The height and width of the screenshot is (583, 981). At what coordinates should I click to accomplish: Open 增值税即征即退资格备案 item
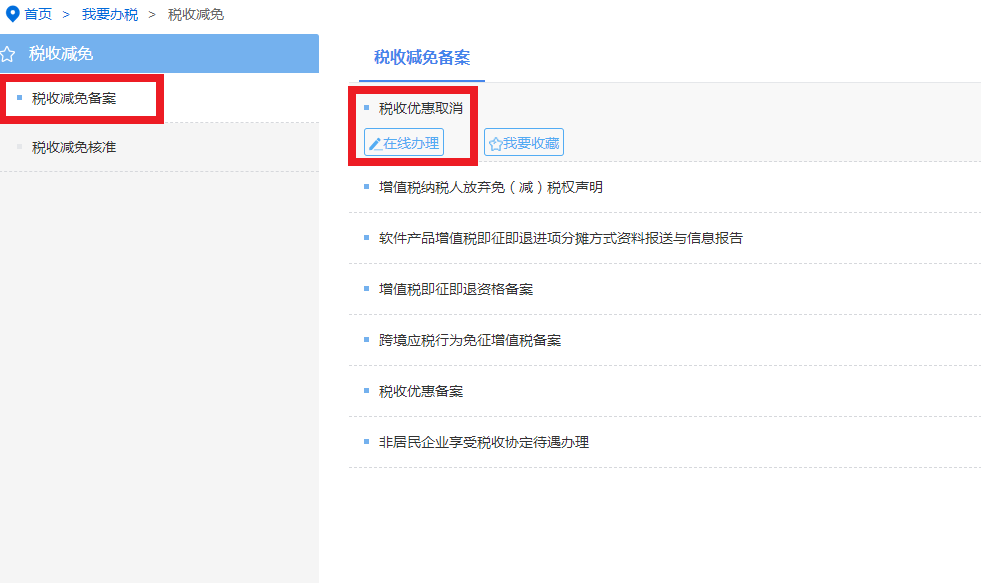pos(455,289)
